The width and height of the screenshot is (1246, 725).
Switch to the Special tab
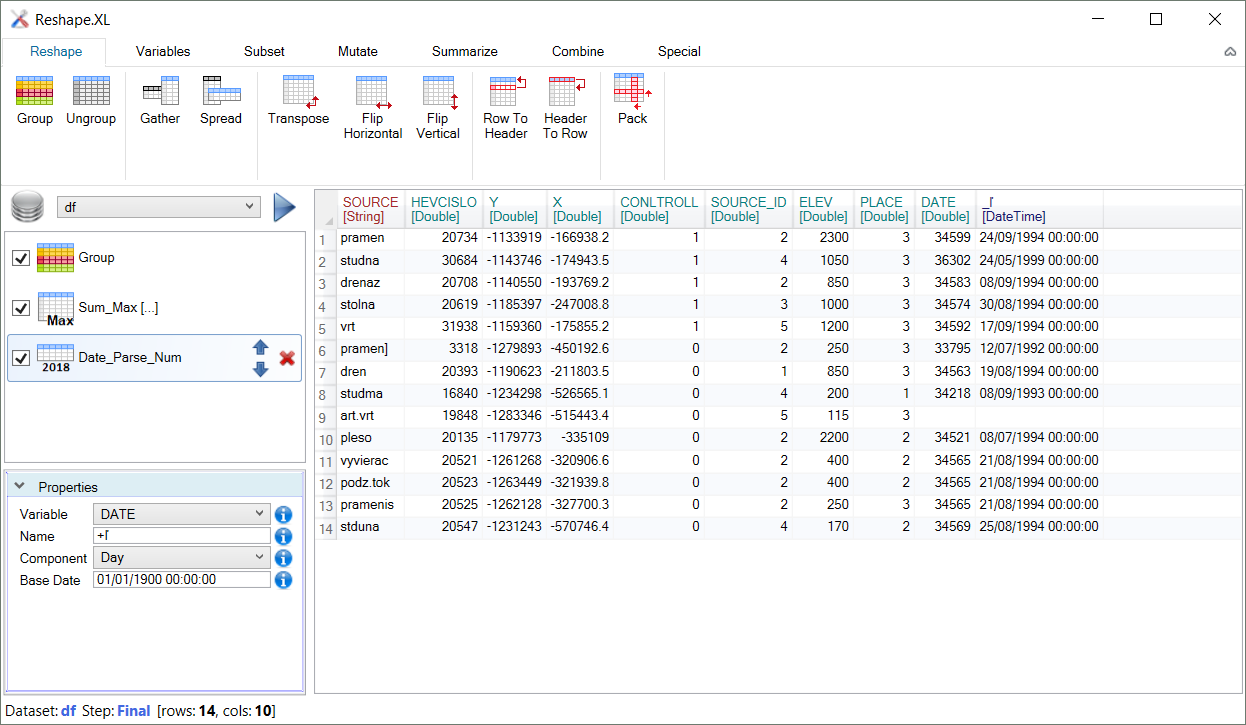point(679,51)
